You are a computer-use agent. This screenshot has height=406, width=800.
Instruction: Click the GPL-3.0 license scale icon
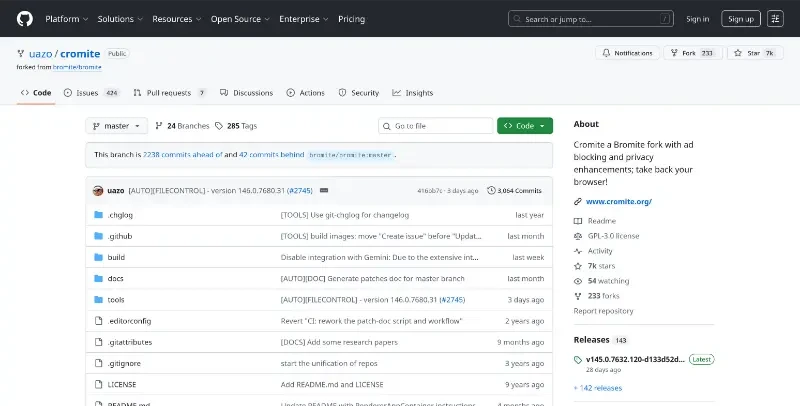point(578,236)
